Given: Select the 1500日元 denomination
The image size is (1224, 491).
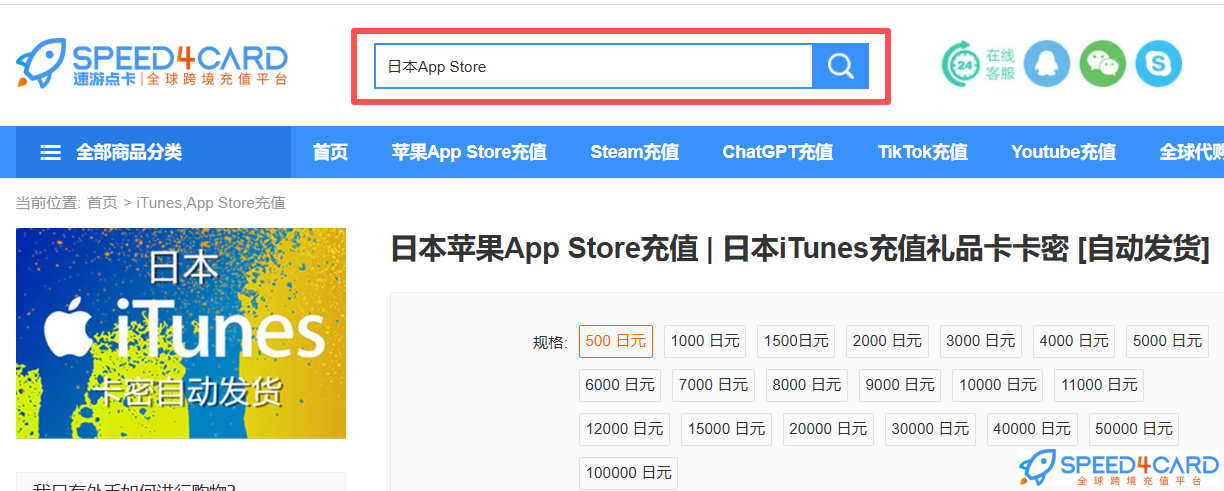Looking at the screenshot, I should click(x=796, y=341).
